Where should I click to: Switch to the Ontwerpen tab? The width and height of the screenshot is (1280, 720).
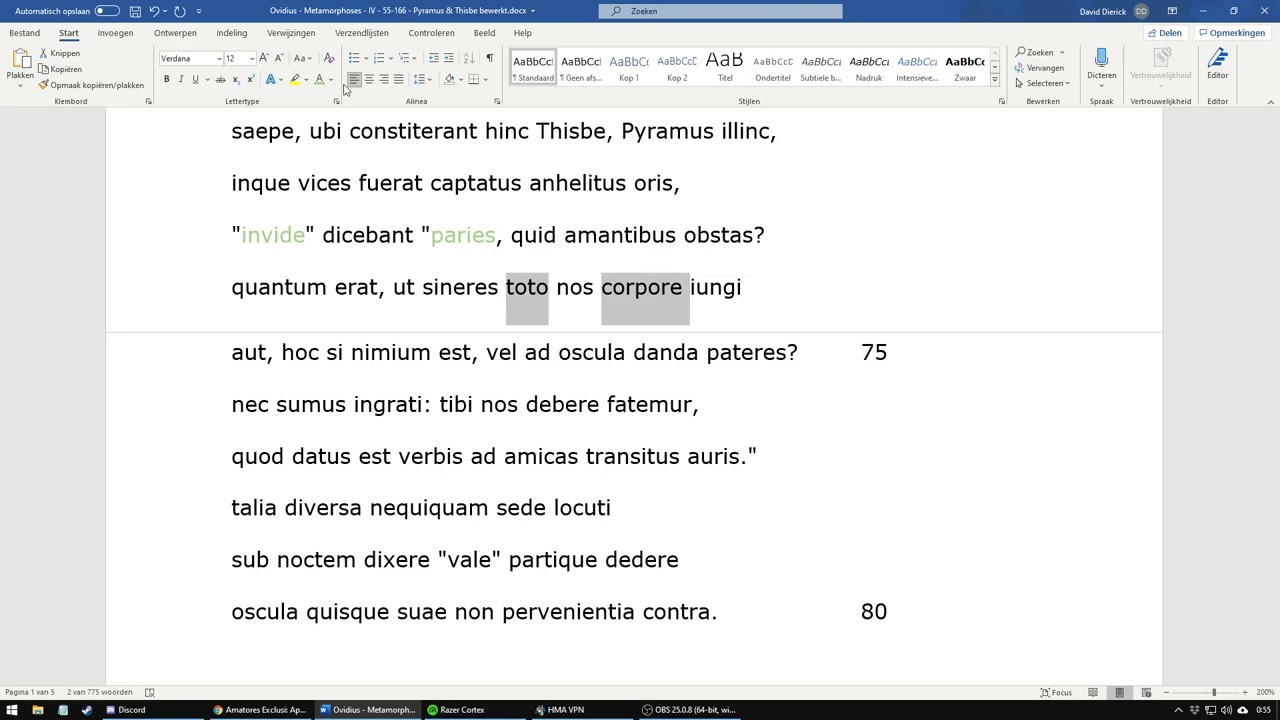click(175, 33)
